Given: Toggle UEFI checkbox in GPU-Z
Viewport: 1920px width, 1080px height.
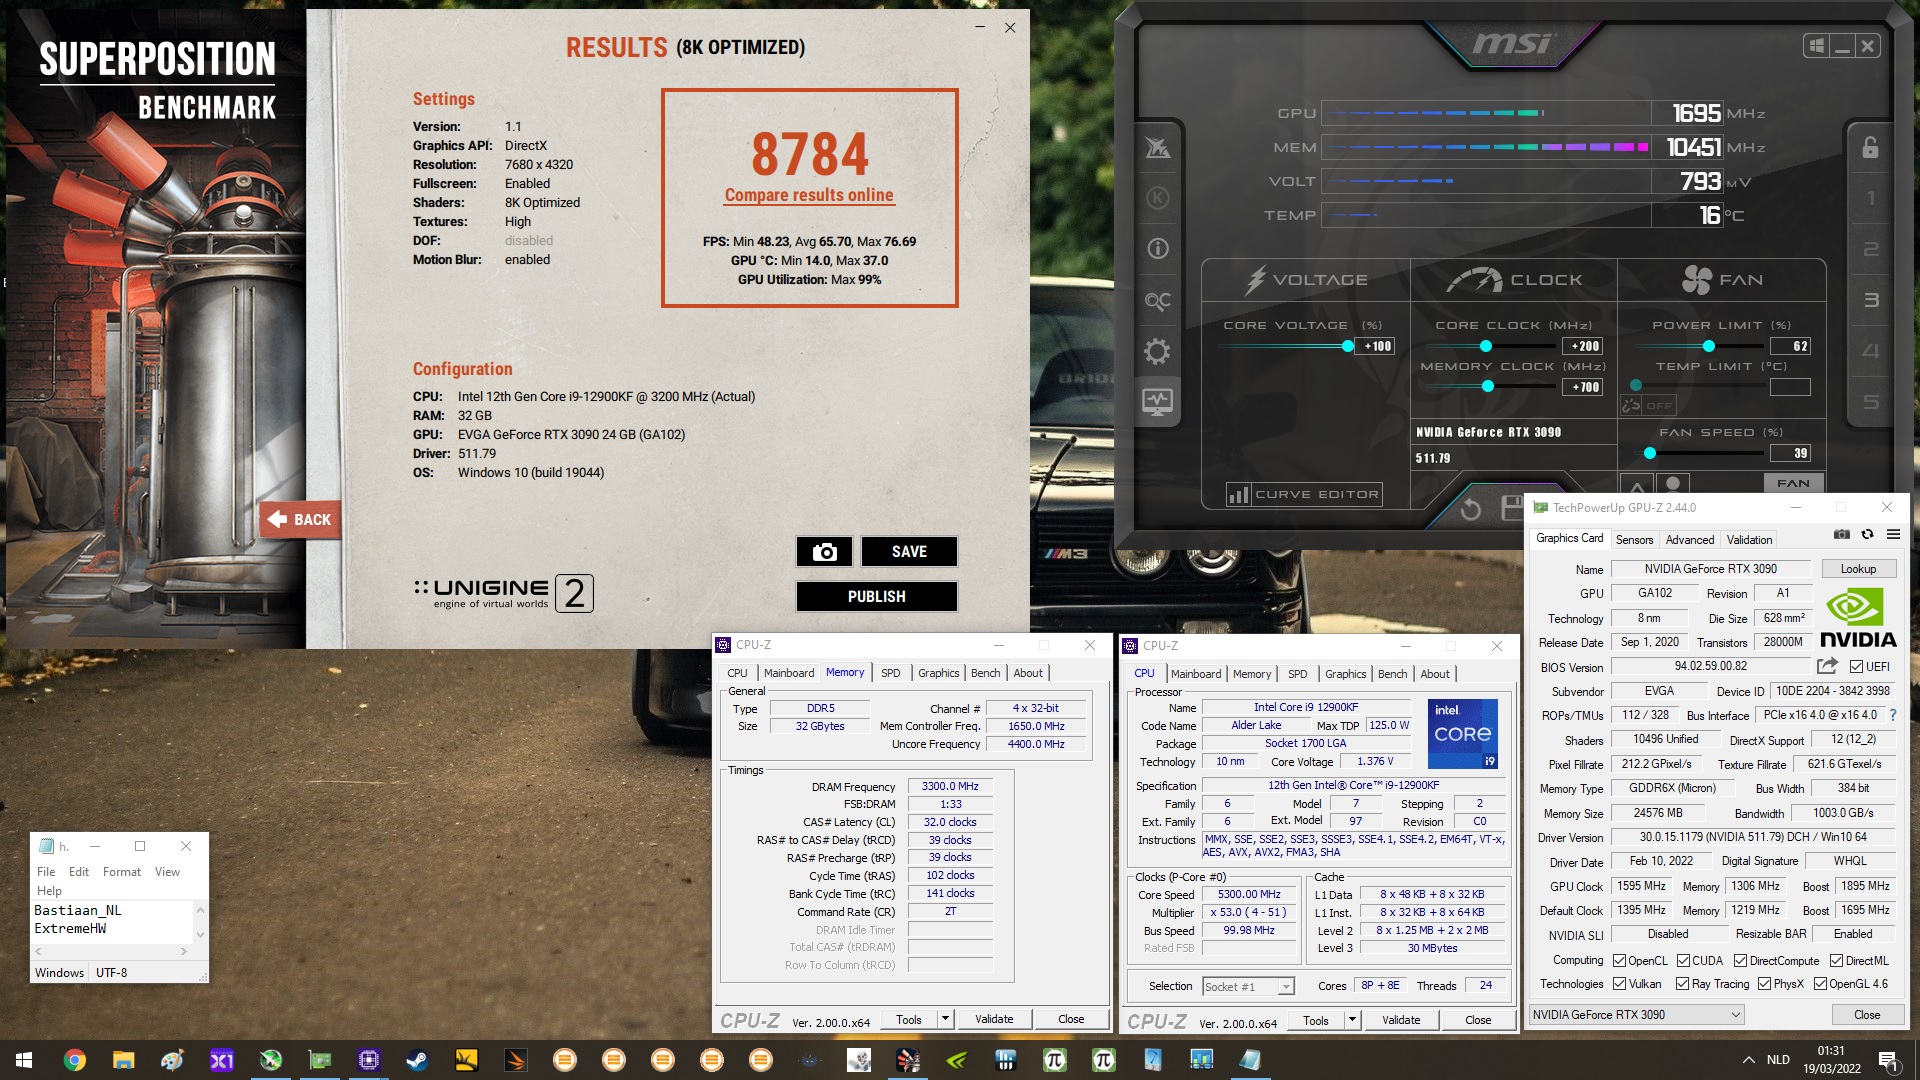Looking at the screenshot, I should (x=1856, y=667).
